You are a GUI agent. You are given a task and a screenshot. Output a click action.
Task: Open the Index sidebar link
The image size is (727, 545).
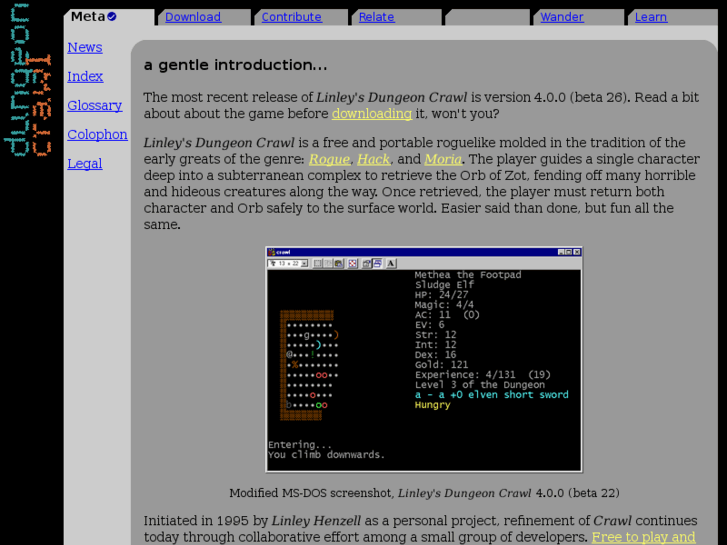(x=85, y=76)
